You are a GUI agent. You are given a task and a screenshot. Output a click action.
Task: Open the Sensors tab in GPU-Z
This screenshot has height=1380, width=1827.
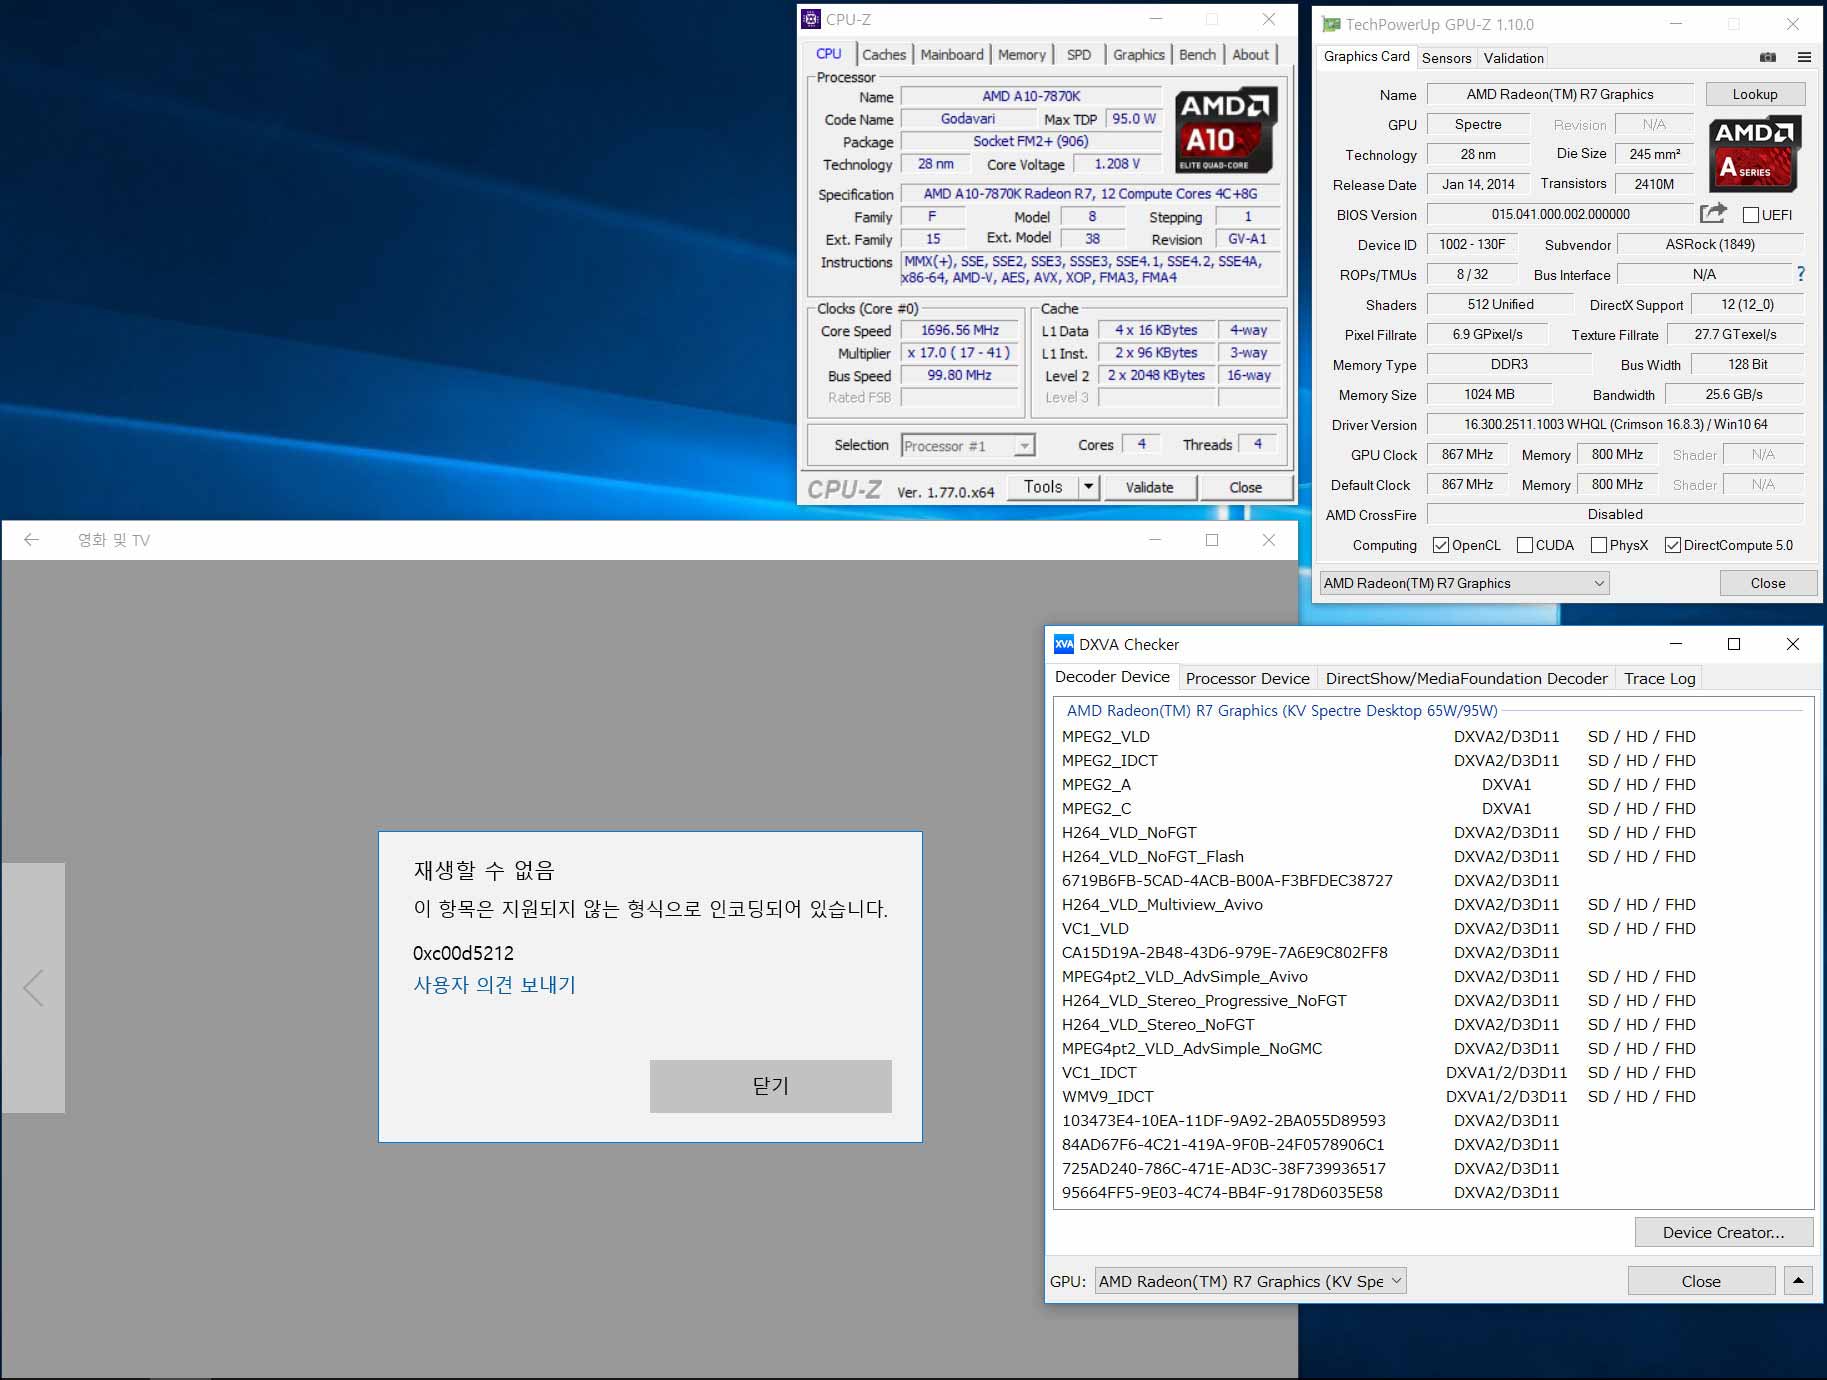[1446, 58]
